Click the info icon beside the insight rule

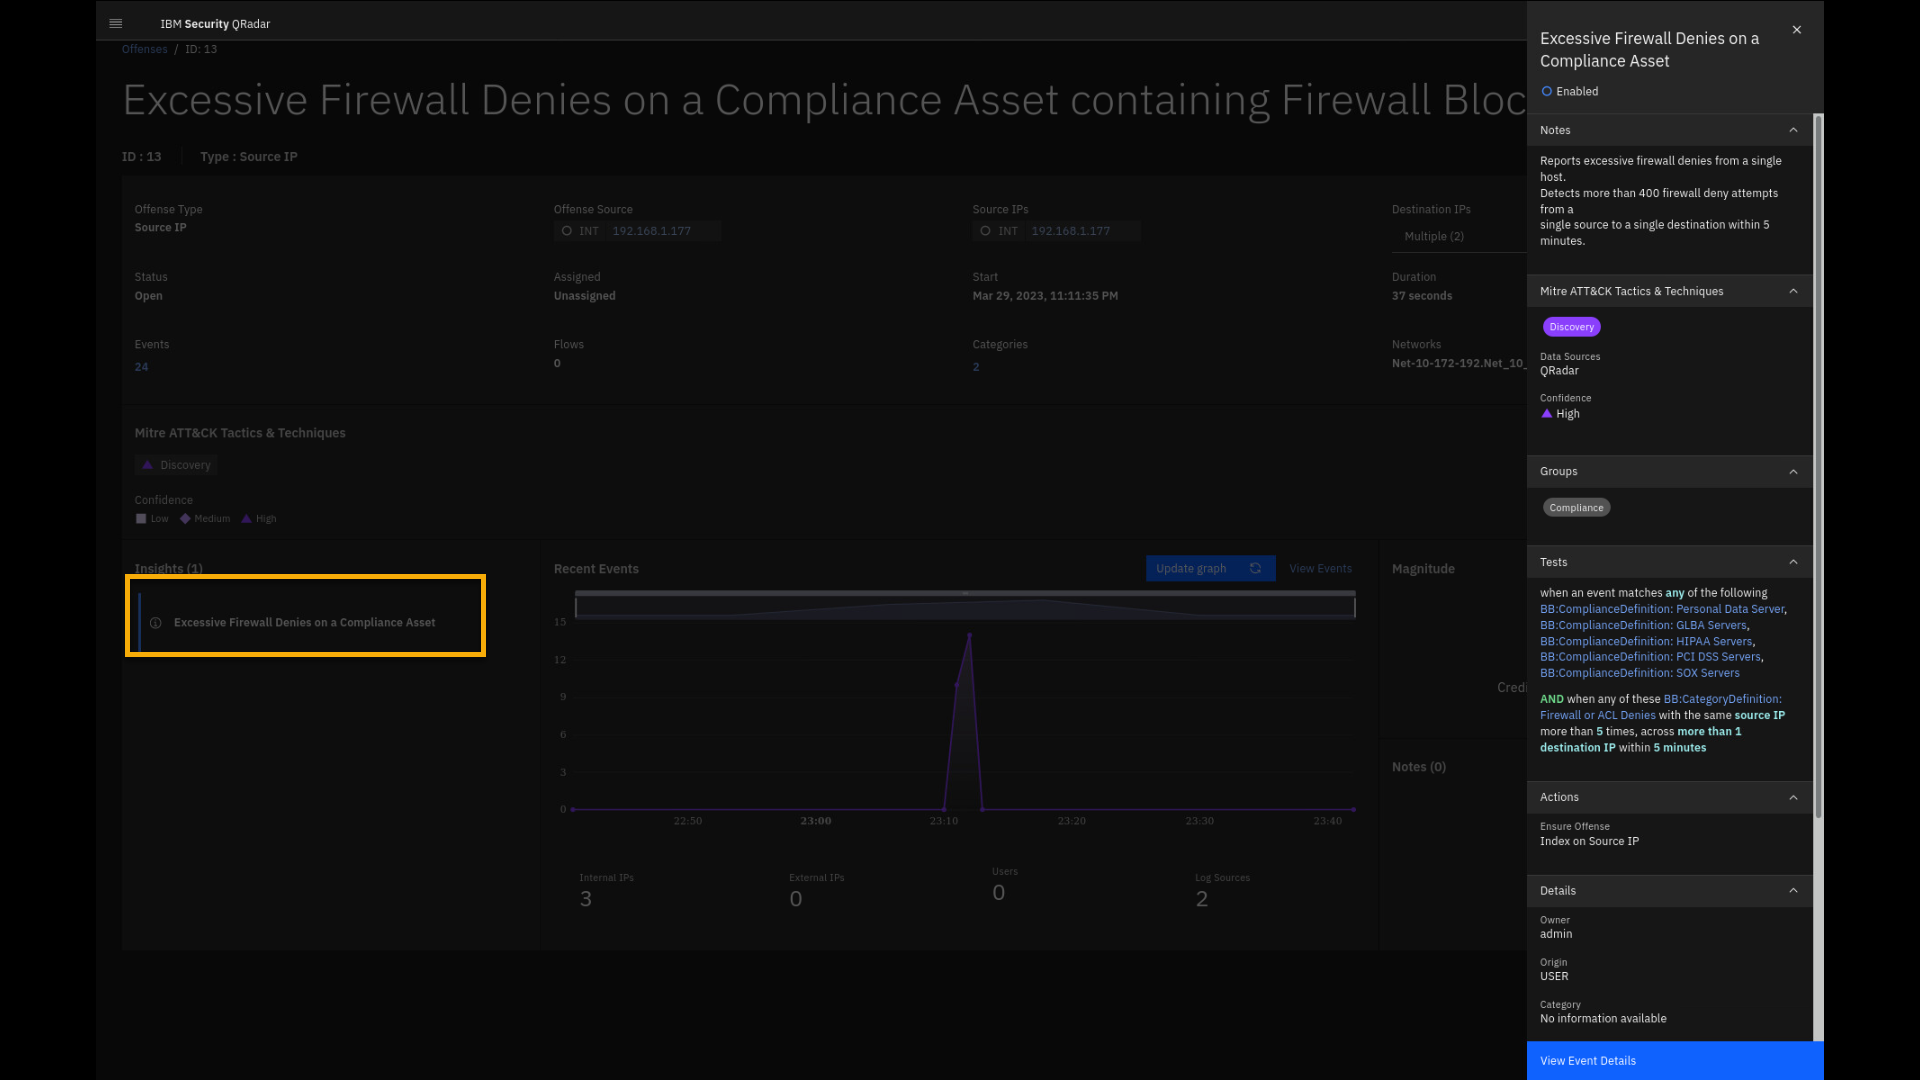click(x=156, y=623)
